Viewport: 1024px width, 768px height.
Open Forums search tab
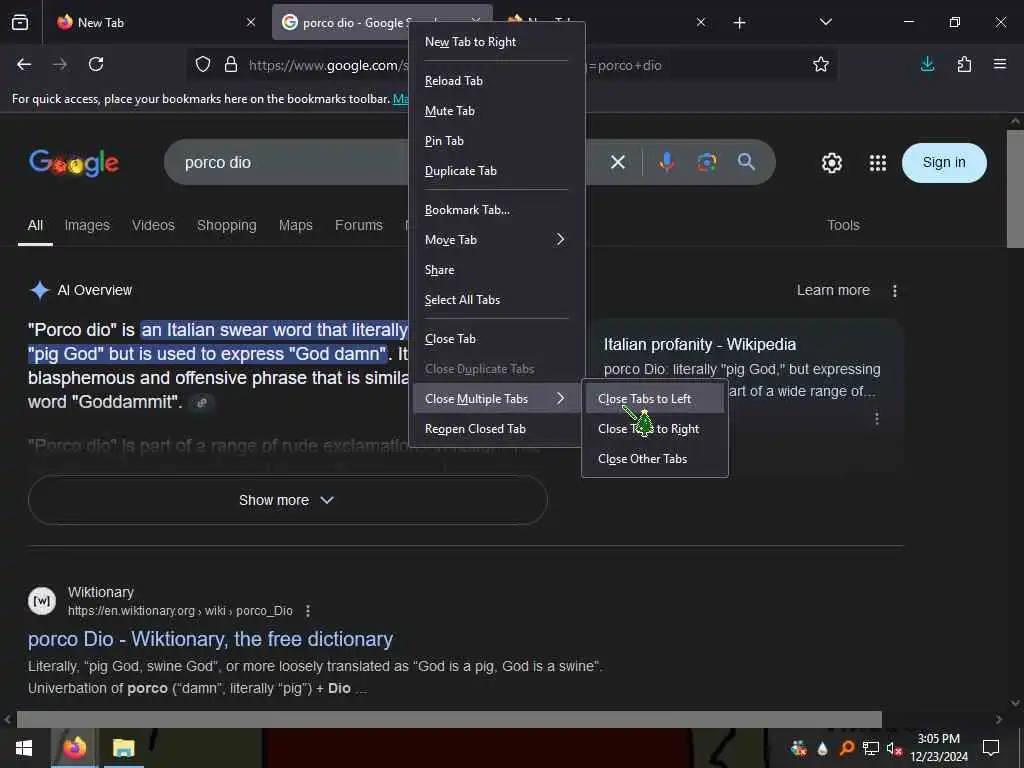click(x=359, y=225)
